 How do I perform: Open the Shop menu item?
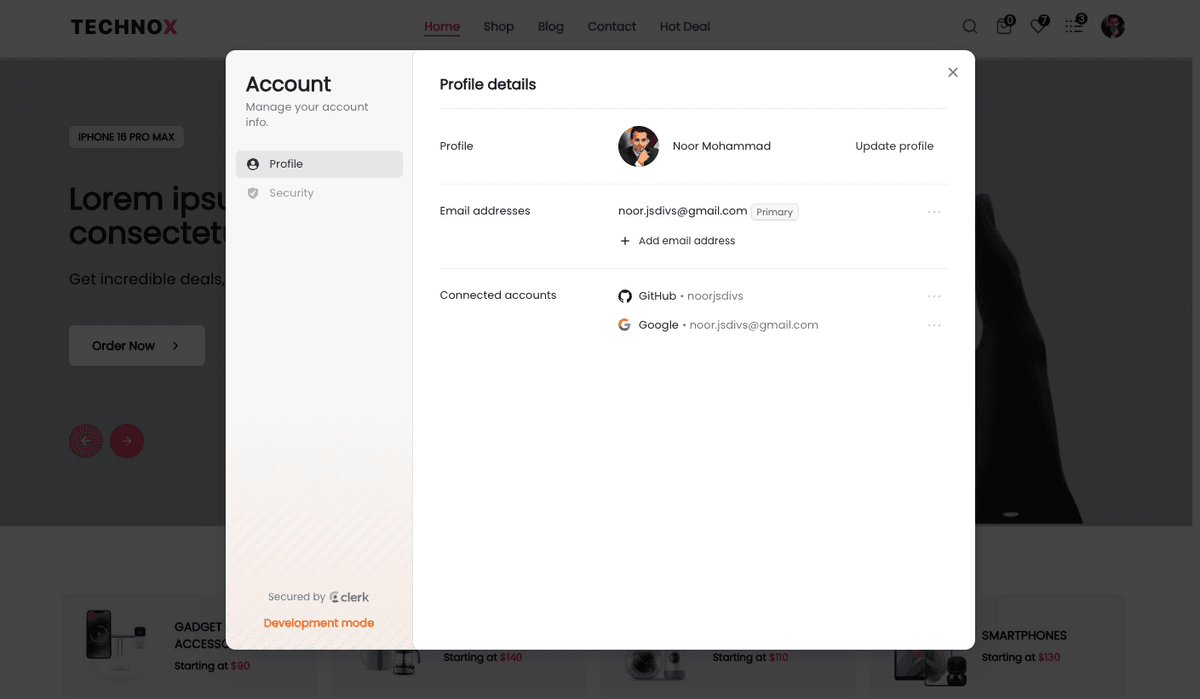pos(498,27)
